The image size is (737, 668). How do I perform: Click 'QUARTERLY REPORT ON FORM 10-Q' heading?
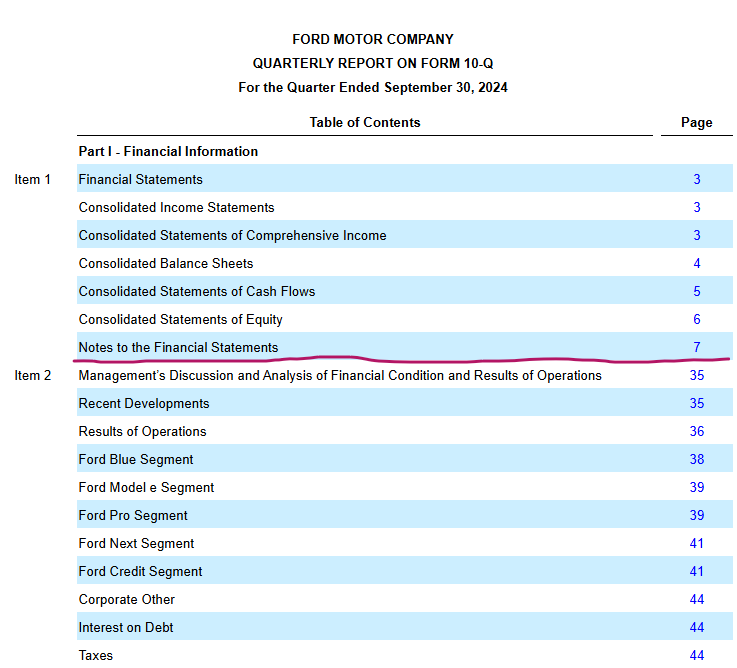click(373, 63)
